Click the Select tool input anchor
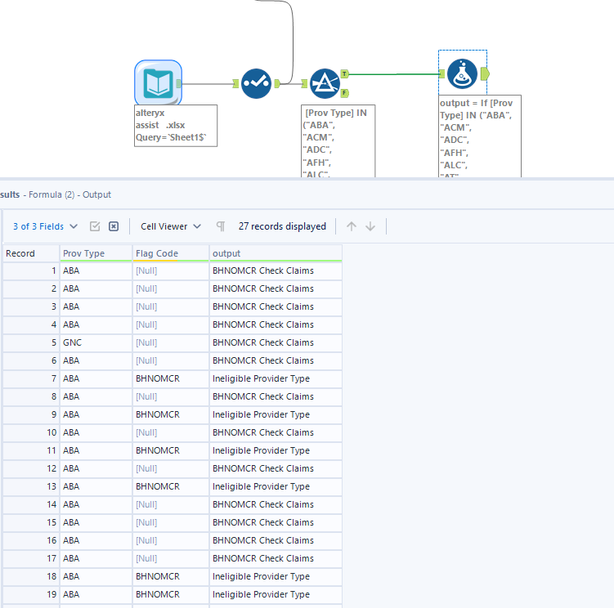 point(236,83)
